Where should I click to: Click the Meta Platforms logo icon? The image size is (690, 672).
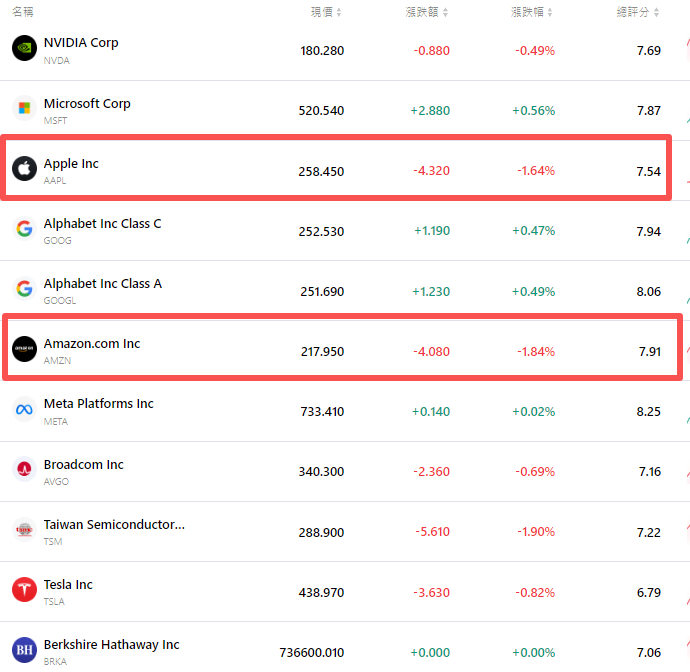24,410
